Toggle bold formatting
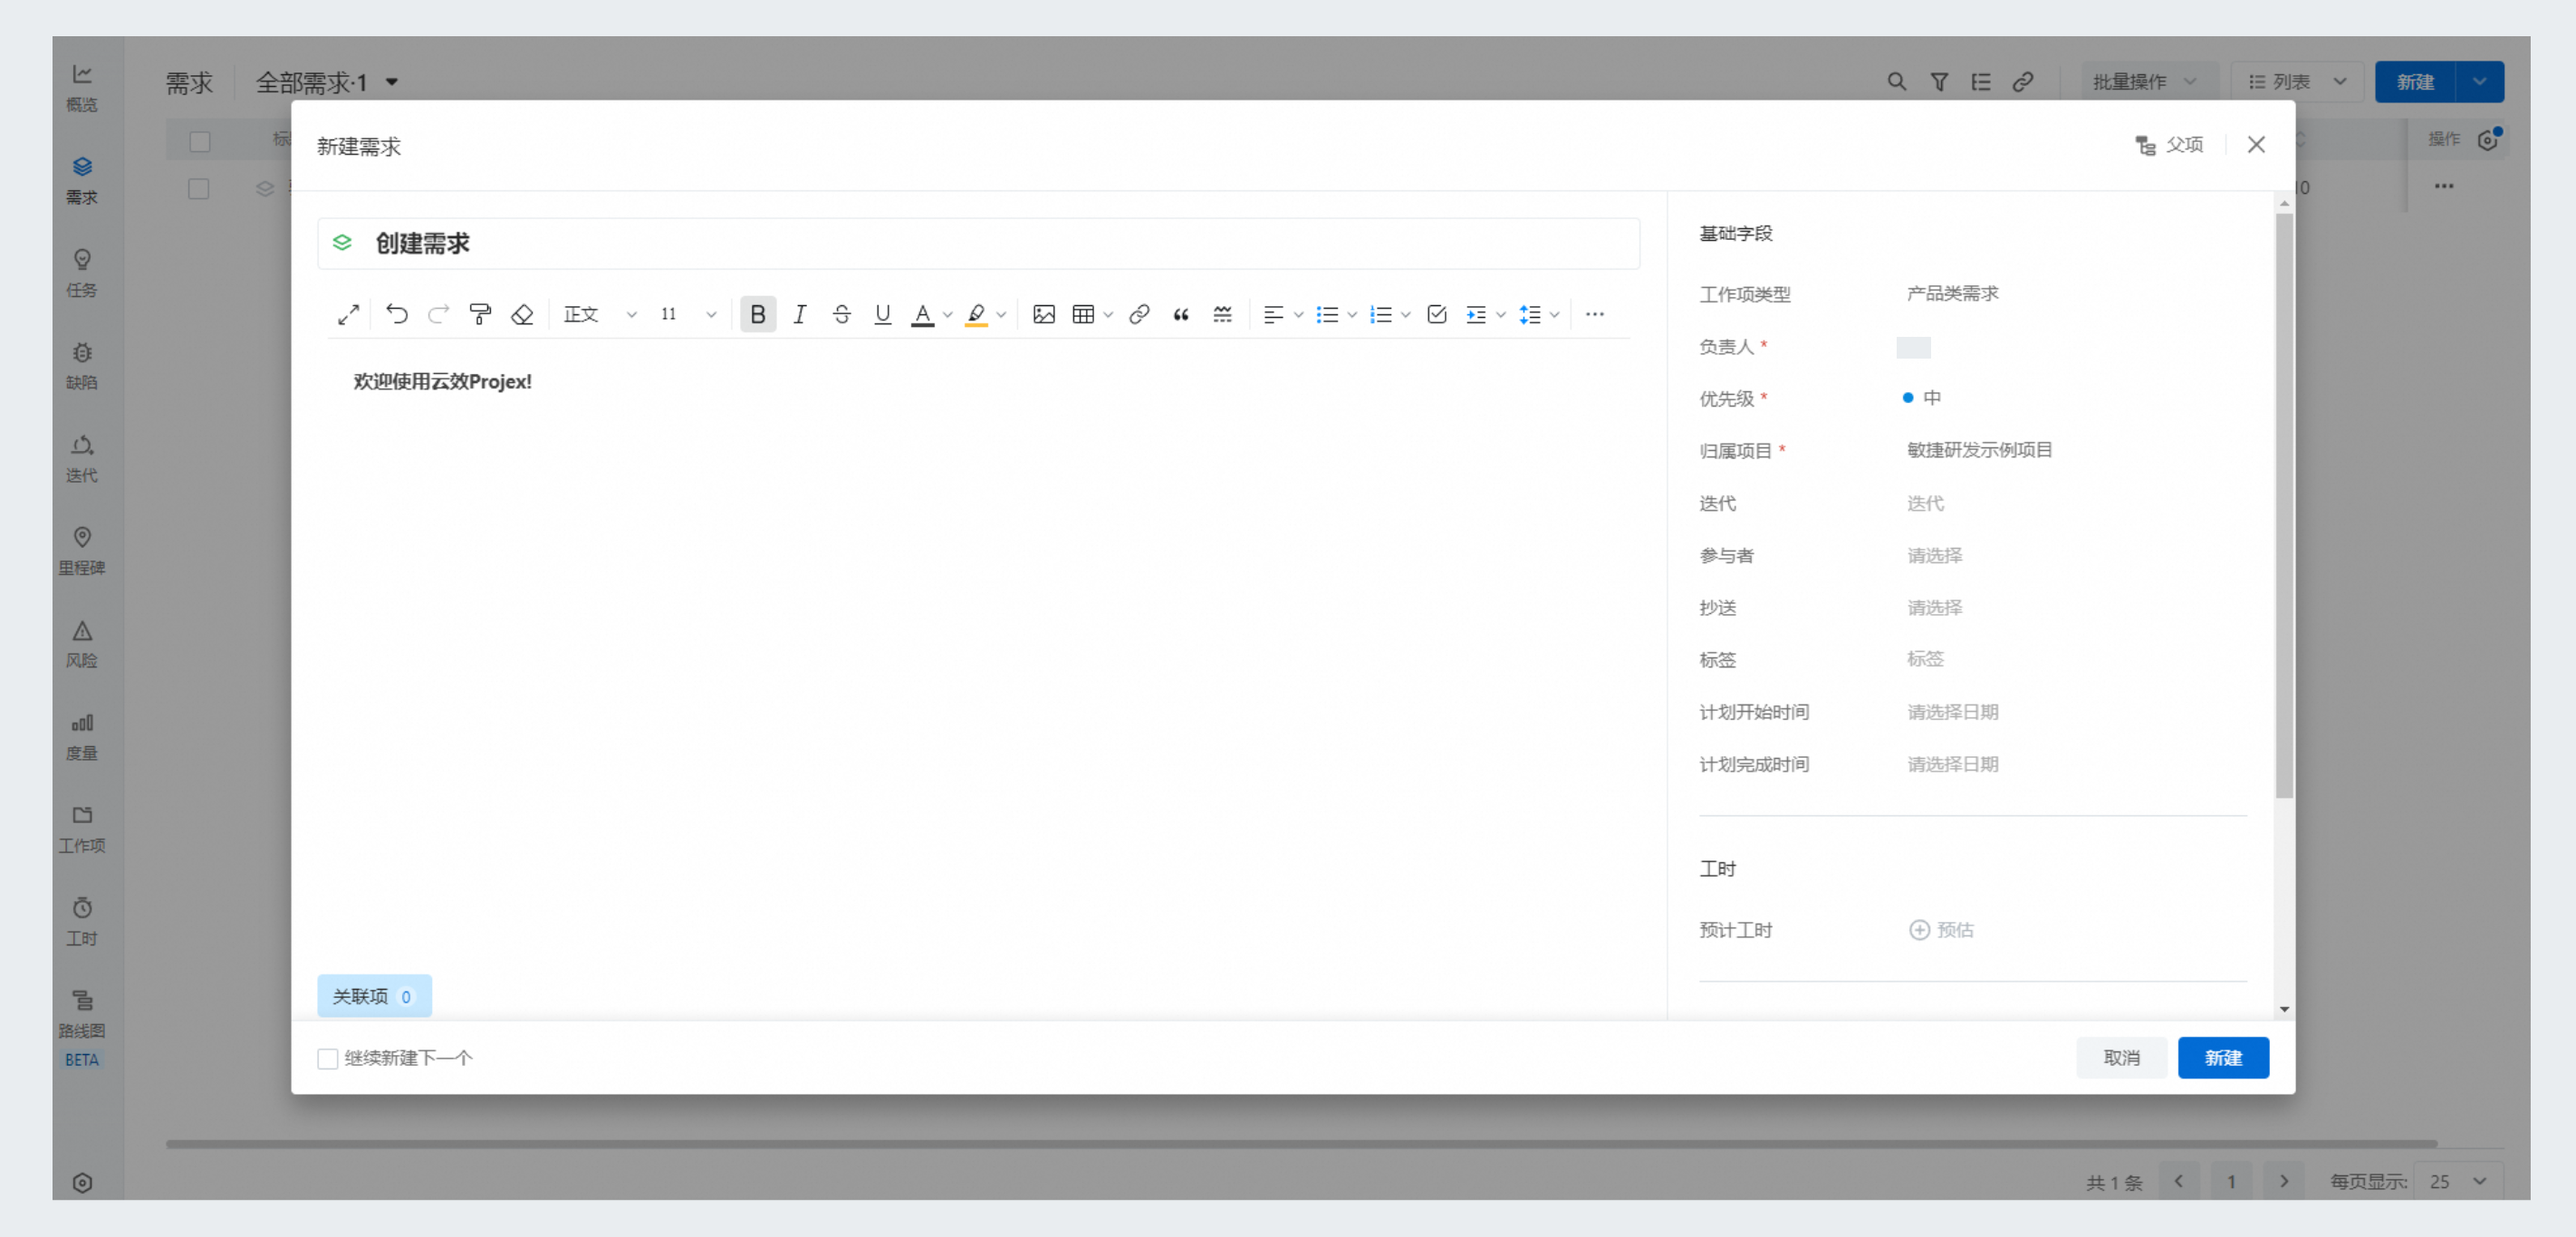This screenshot has height=1237, width=2576. click(758, 315)
